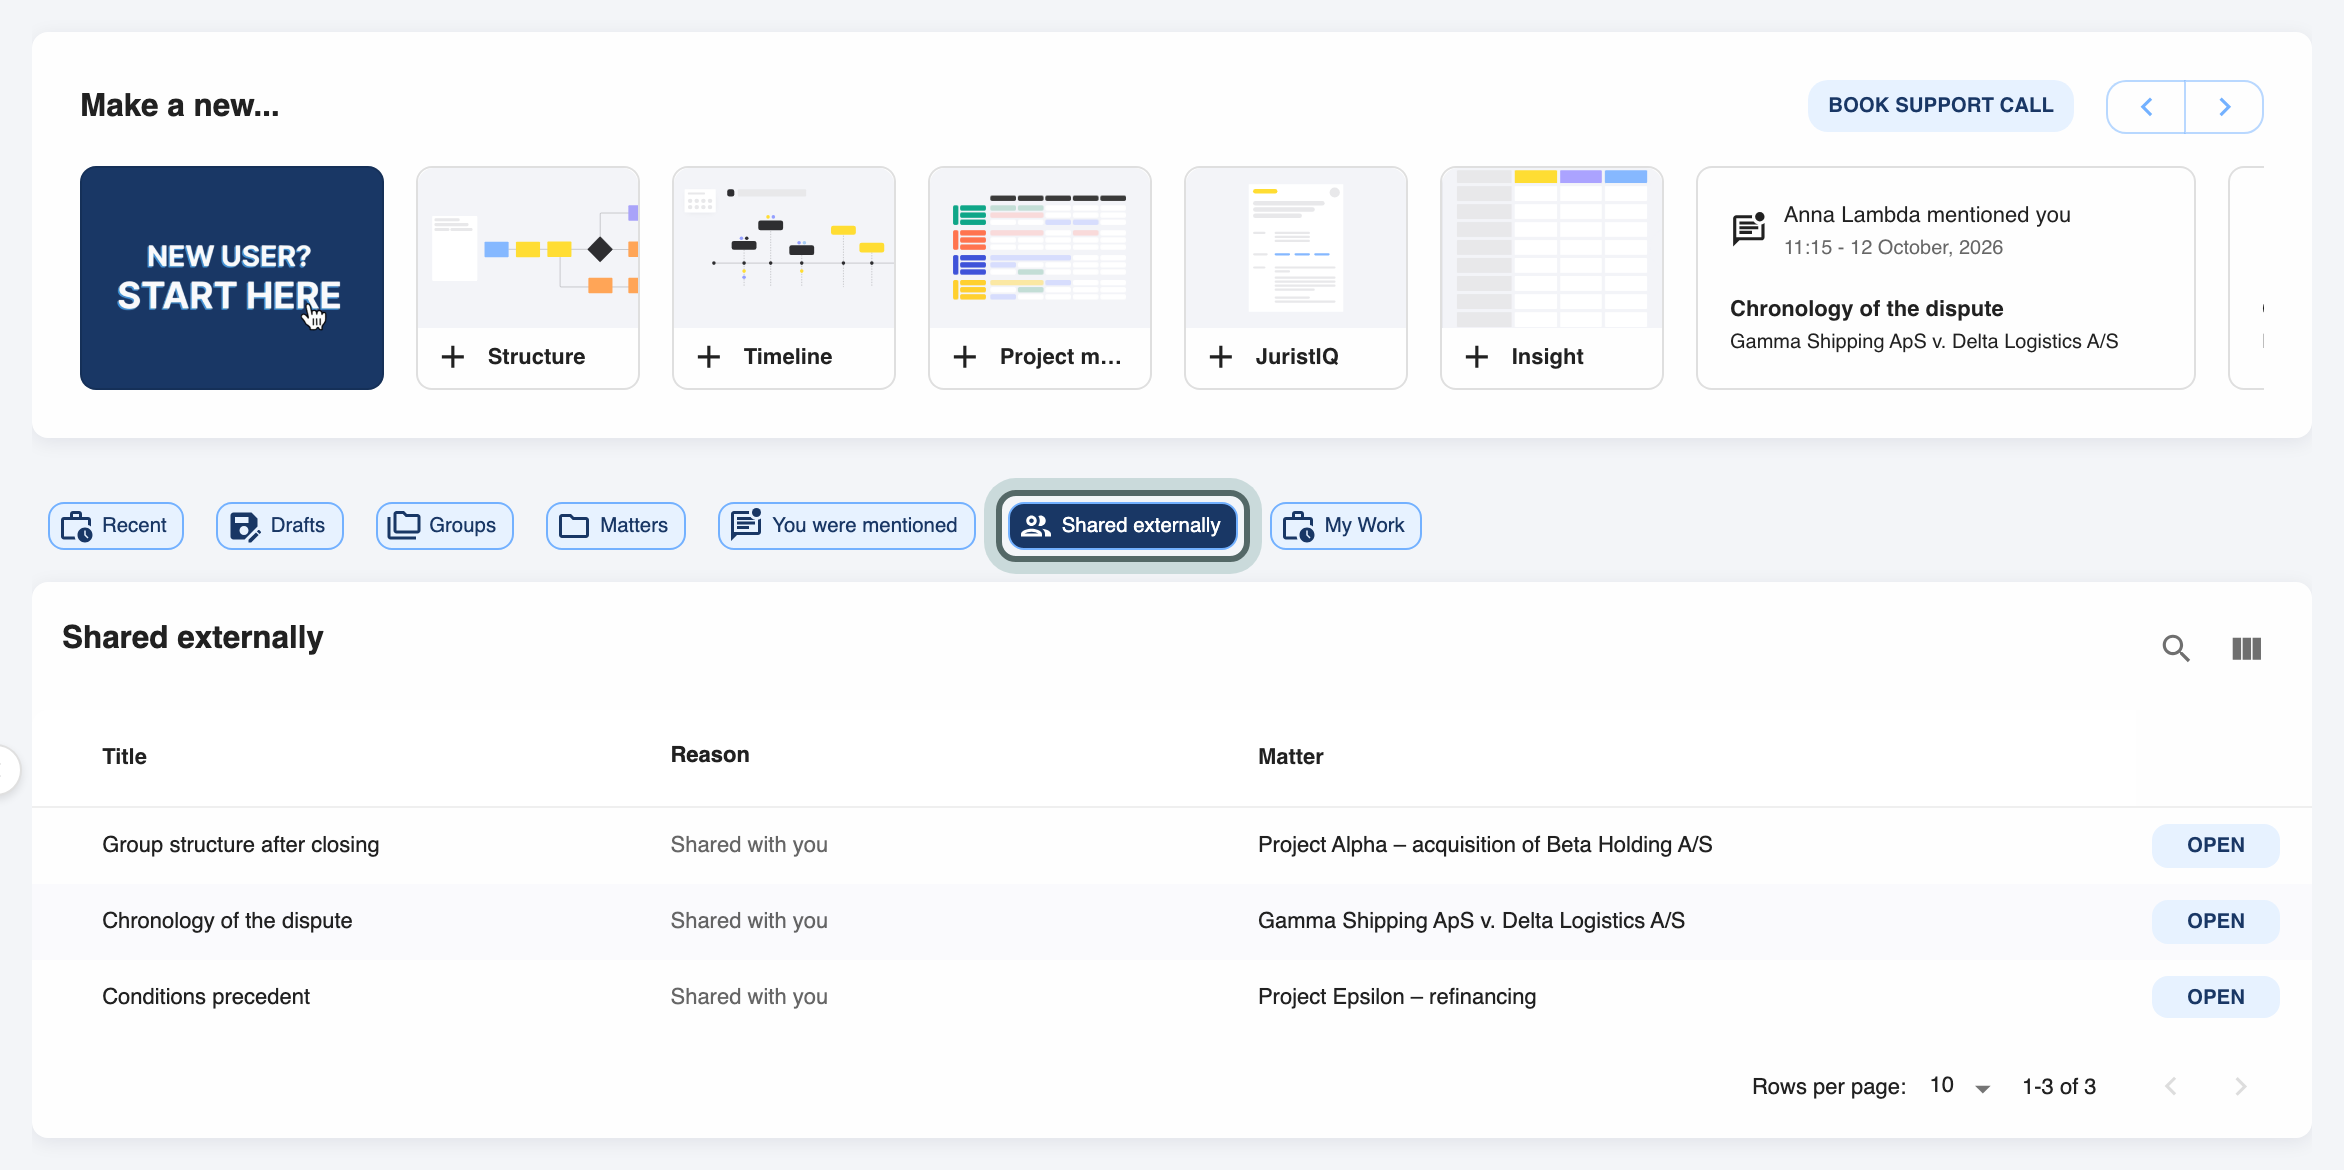Open Chronology of the dispute document
The width and height of the screenshot is (2344, 1170).
tap(2215, 922)
